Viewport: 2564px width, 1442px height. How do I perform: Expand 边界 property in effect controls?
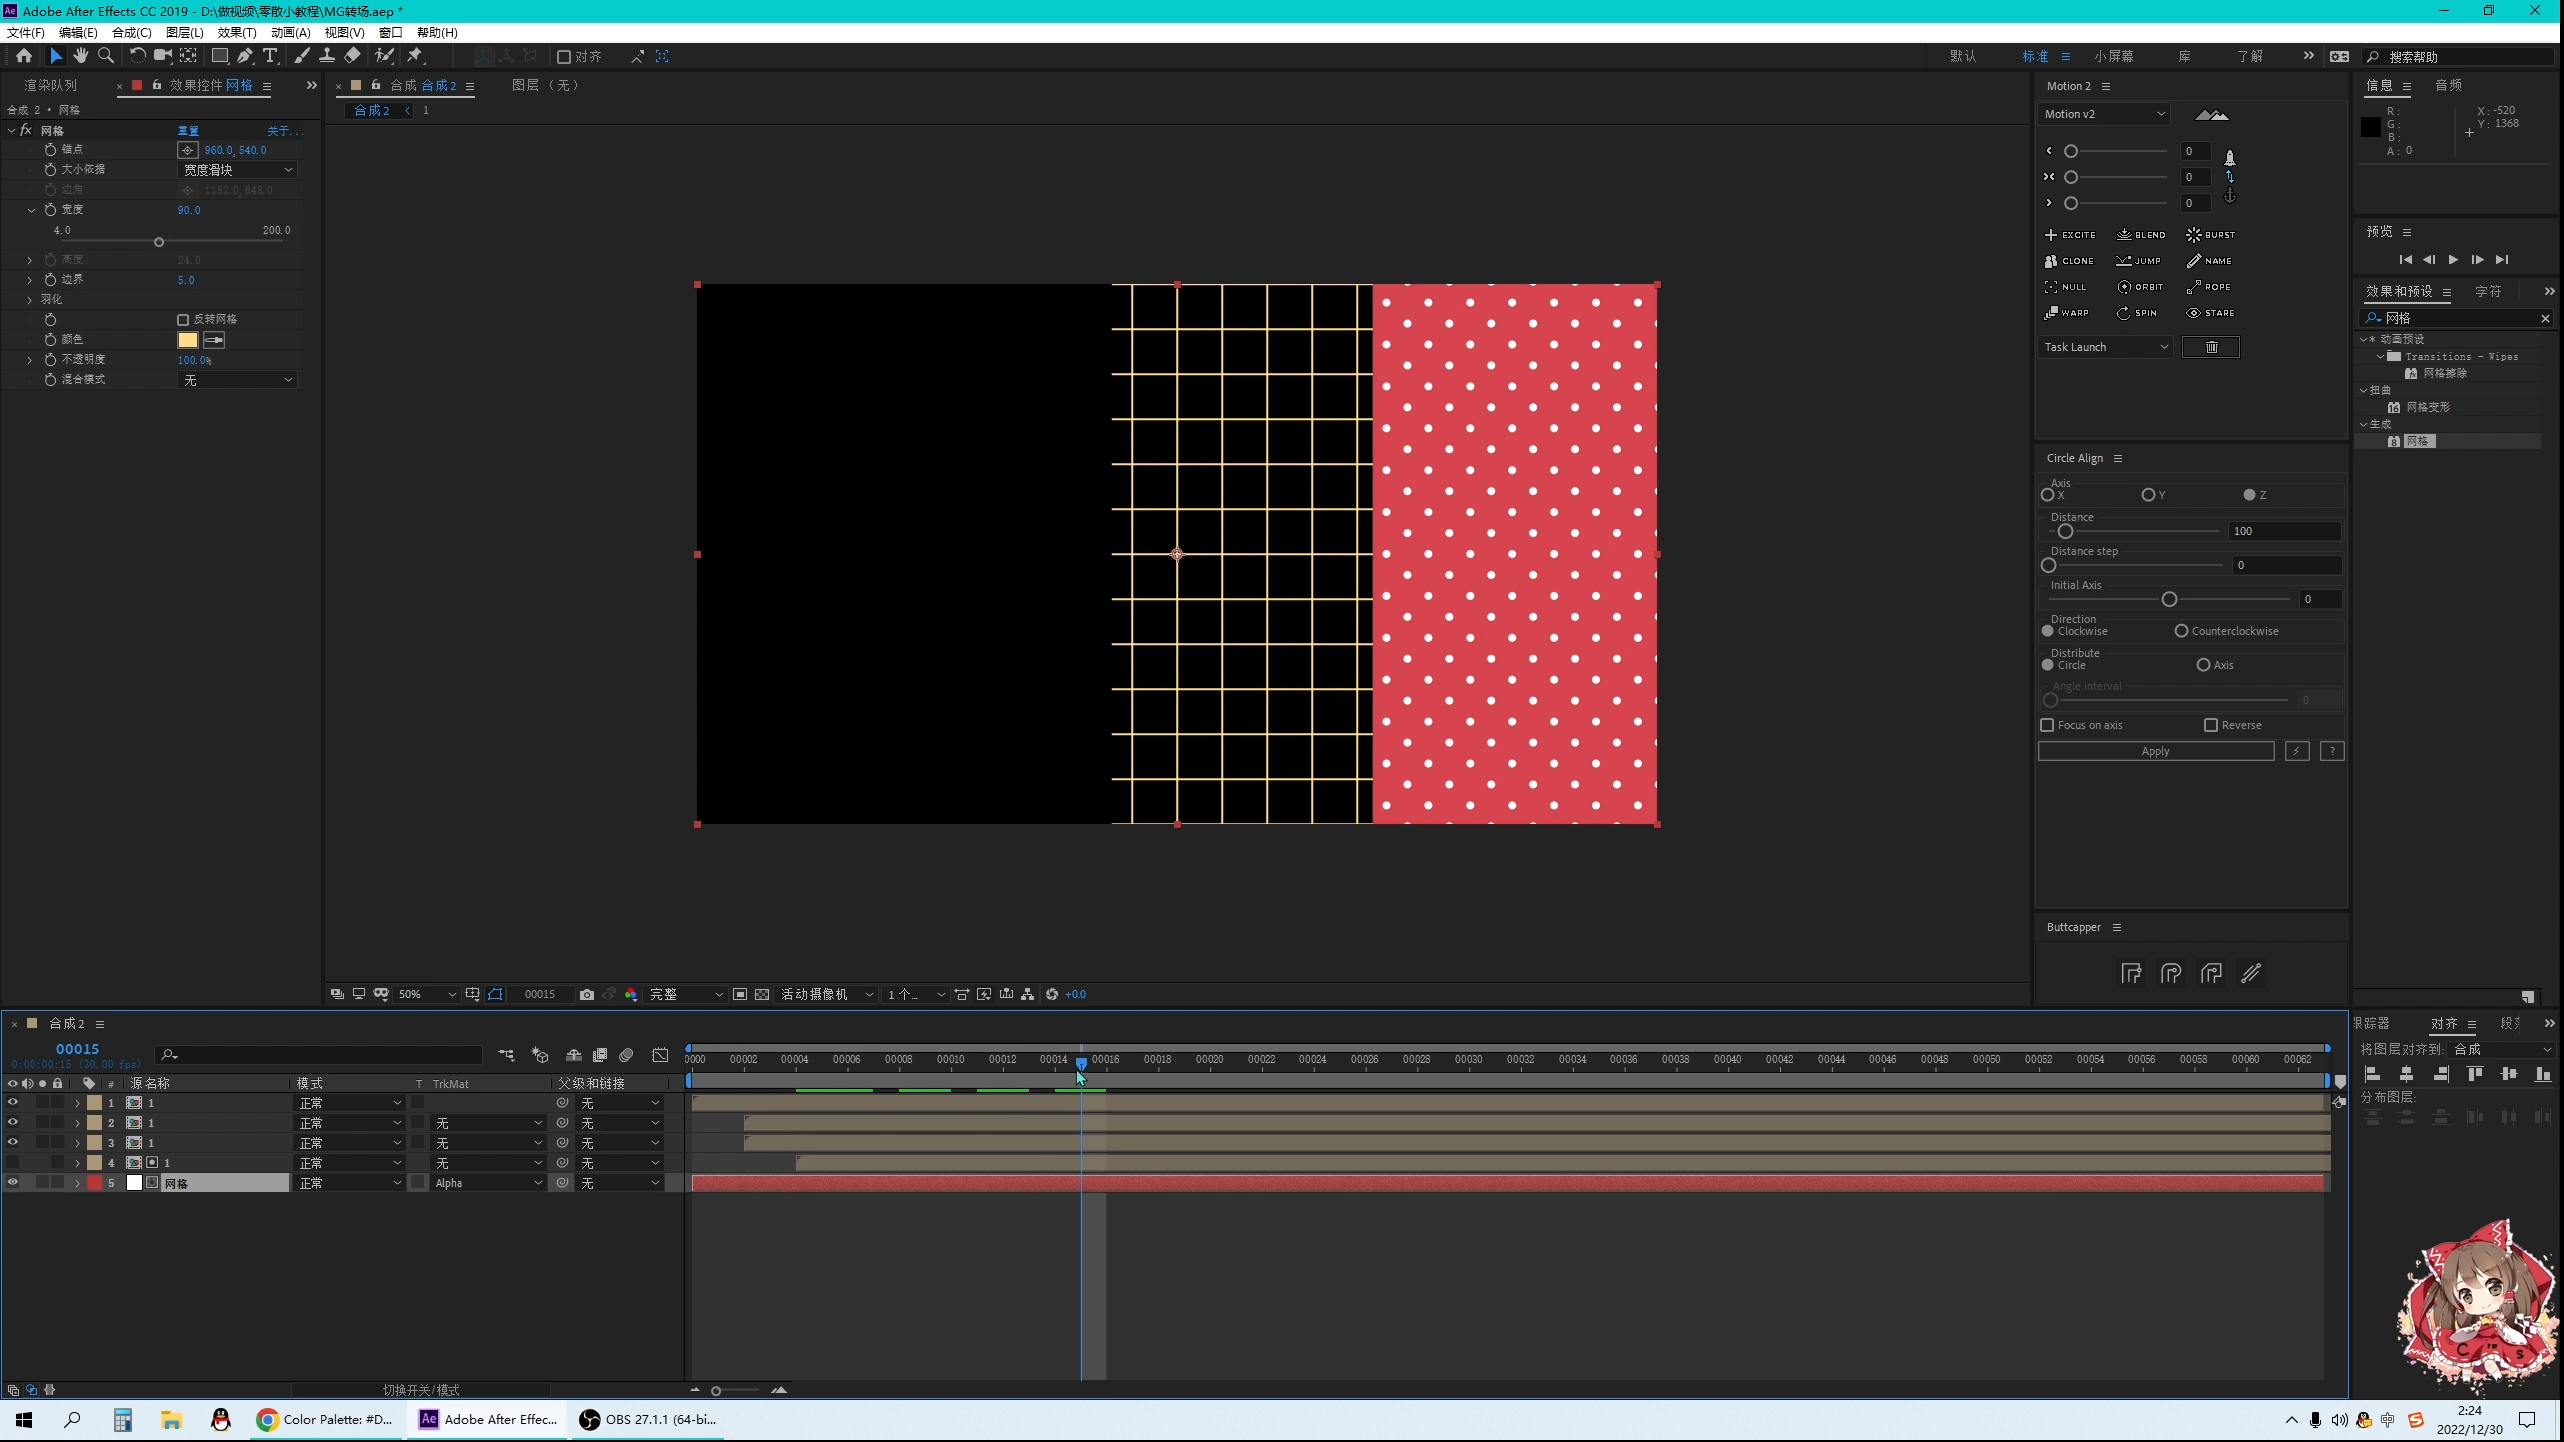click(x=29, y=280)
